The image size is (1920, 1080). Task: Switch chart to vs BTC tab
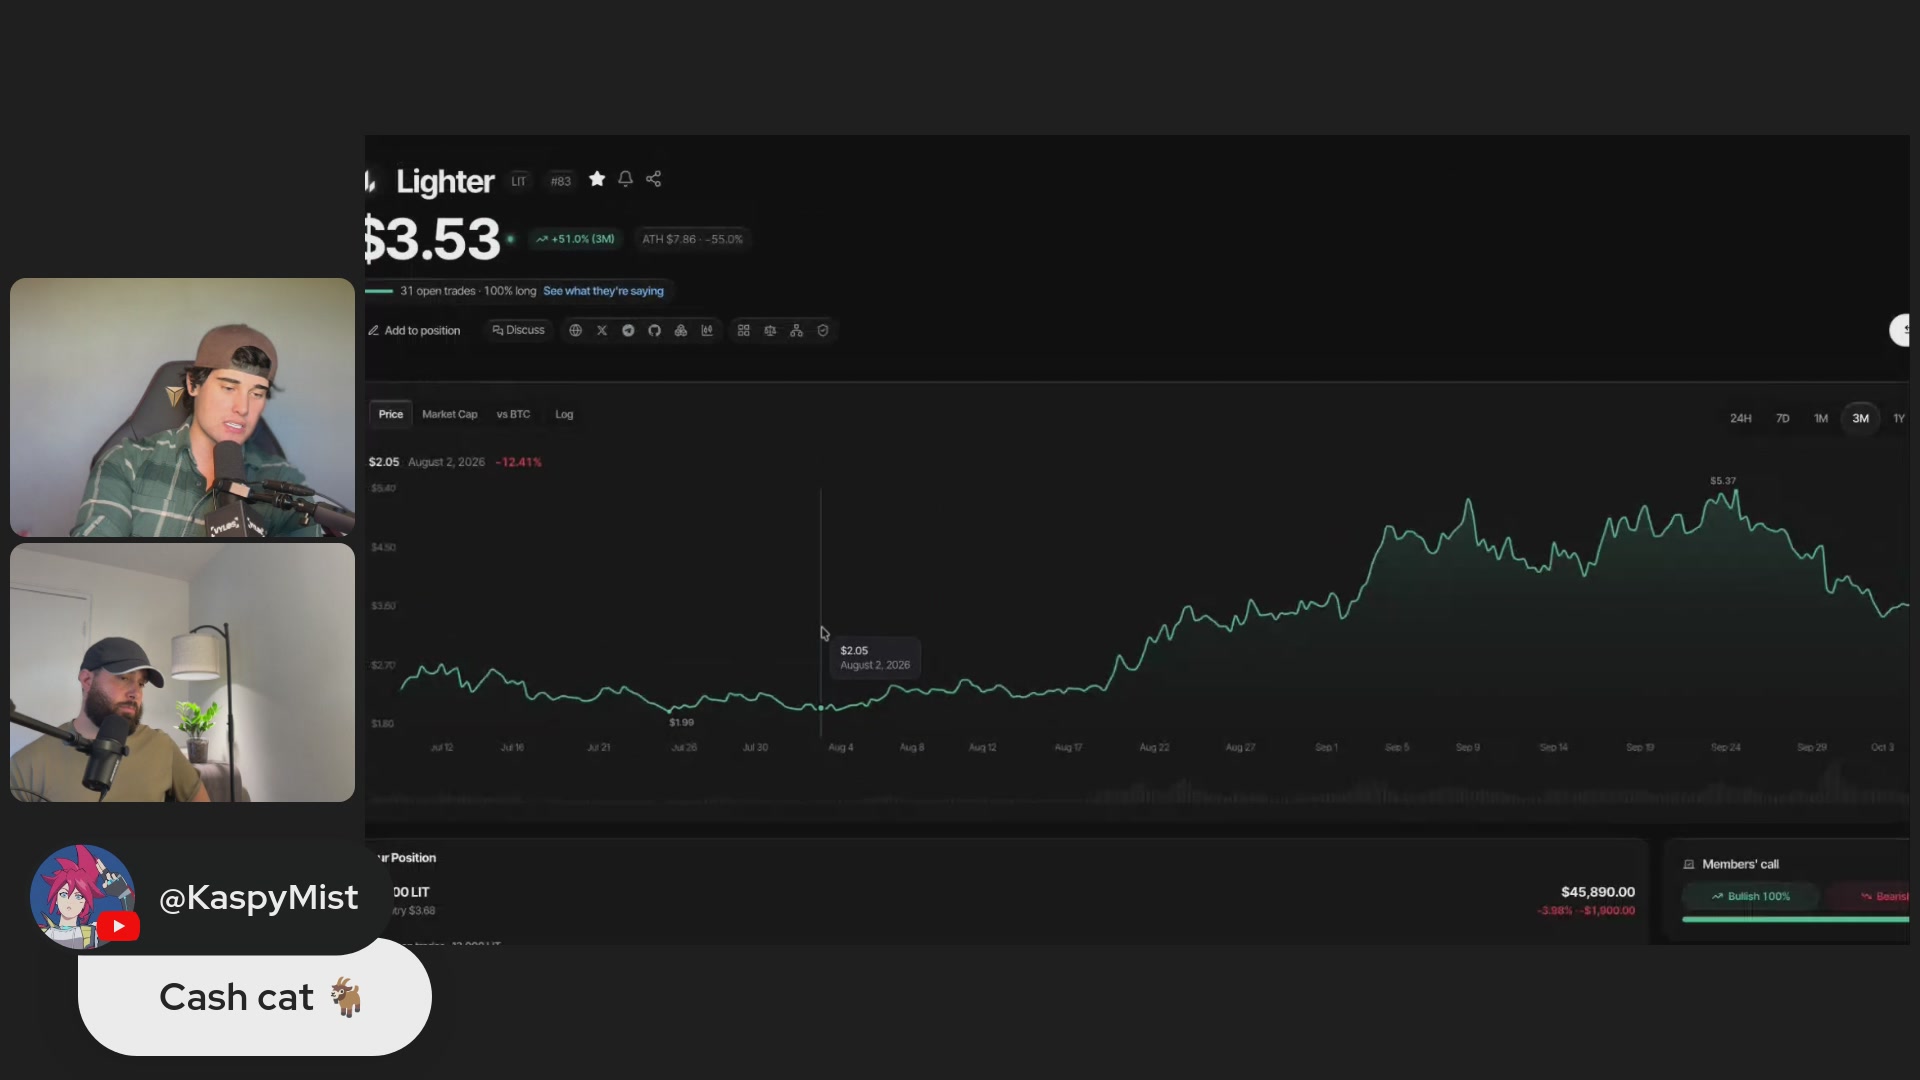(513, 414)
